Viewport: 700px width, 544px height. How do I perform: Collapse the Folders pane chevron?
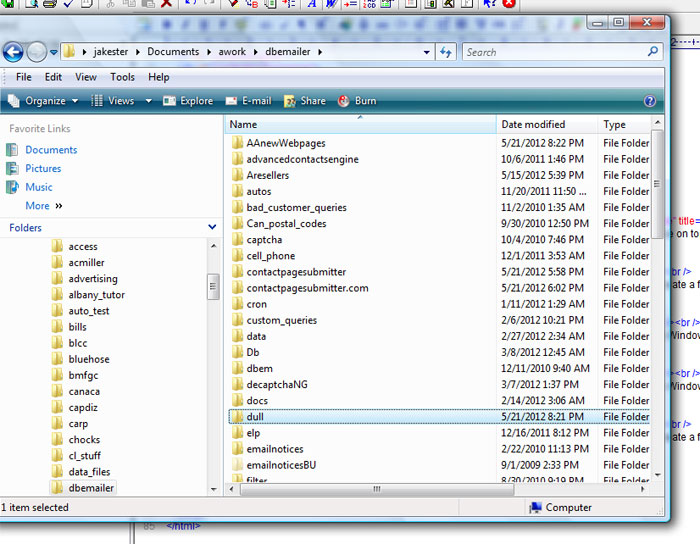pyautogui.click(x=212, y=227)
